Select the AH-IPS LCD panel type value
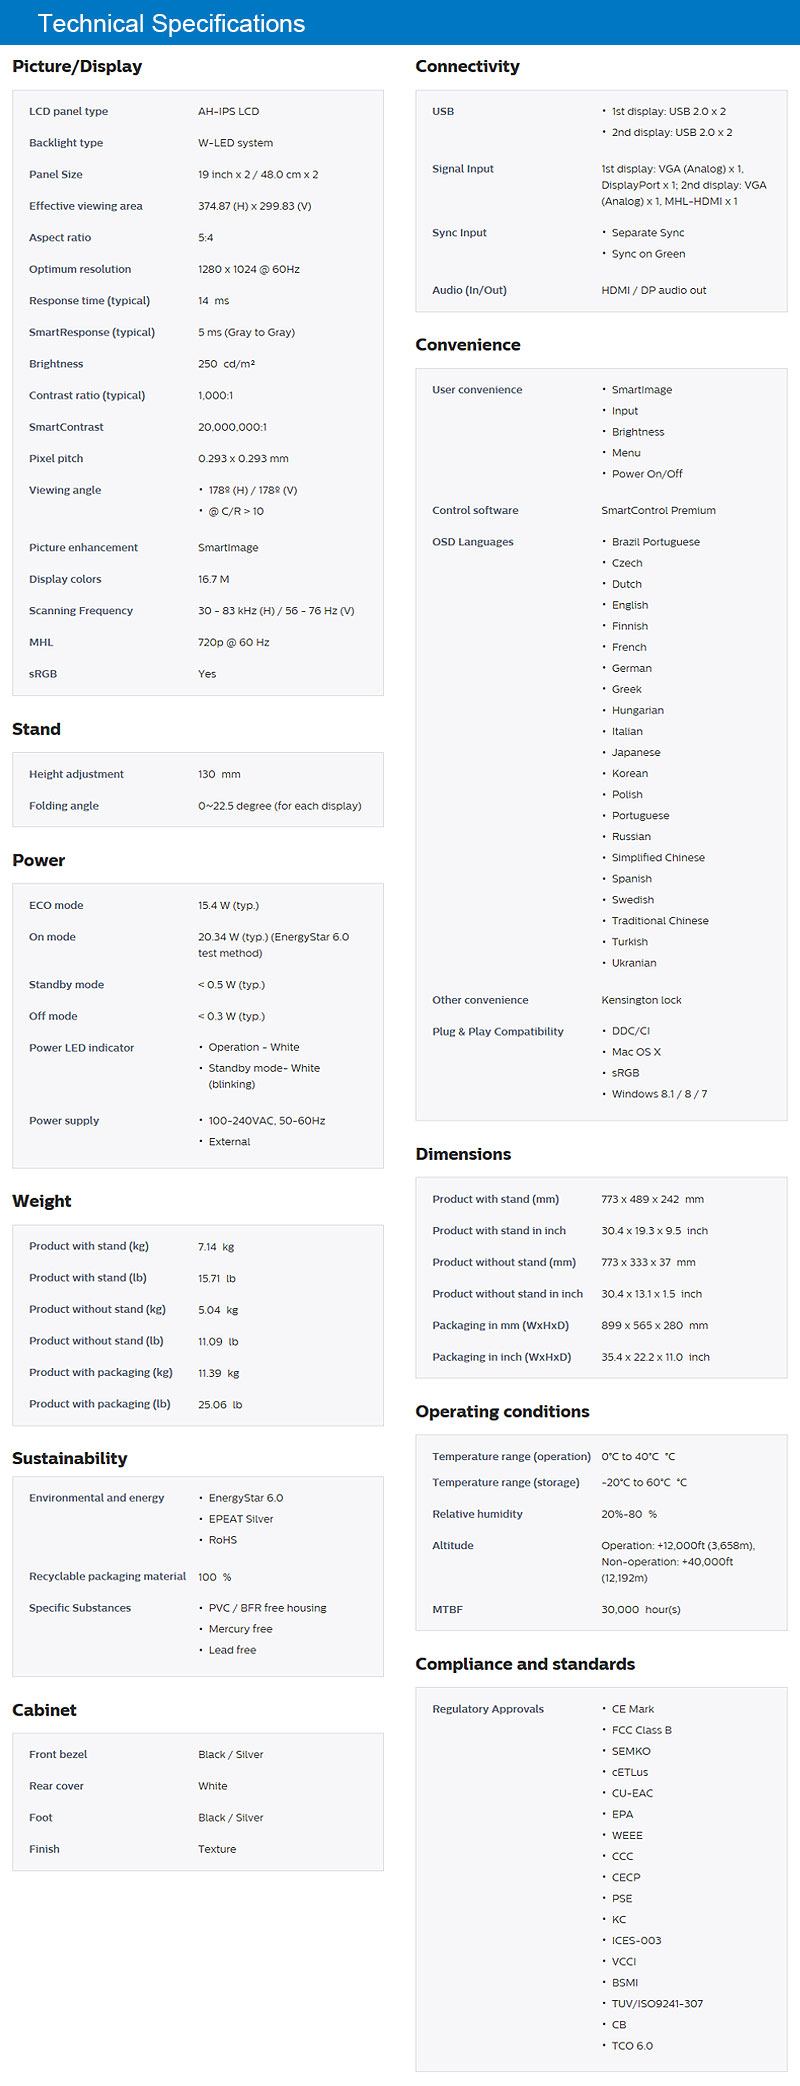Viewport: 800px width, 2086px height. 228,111
